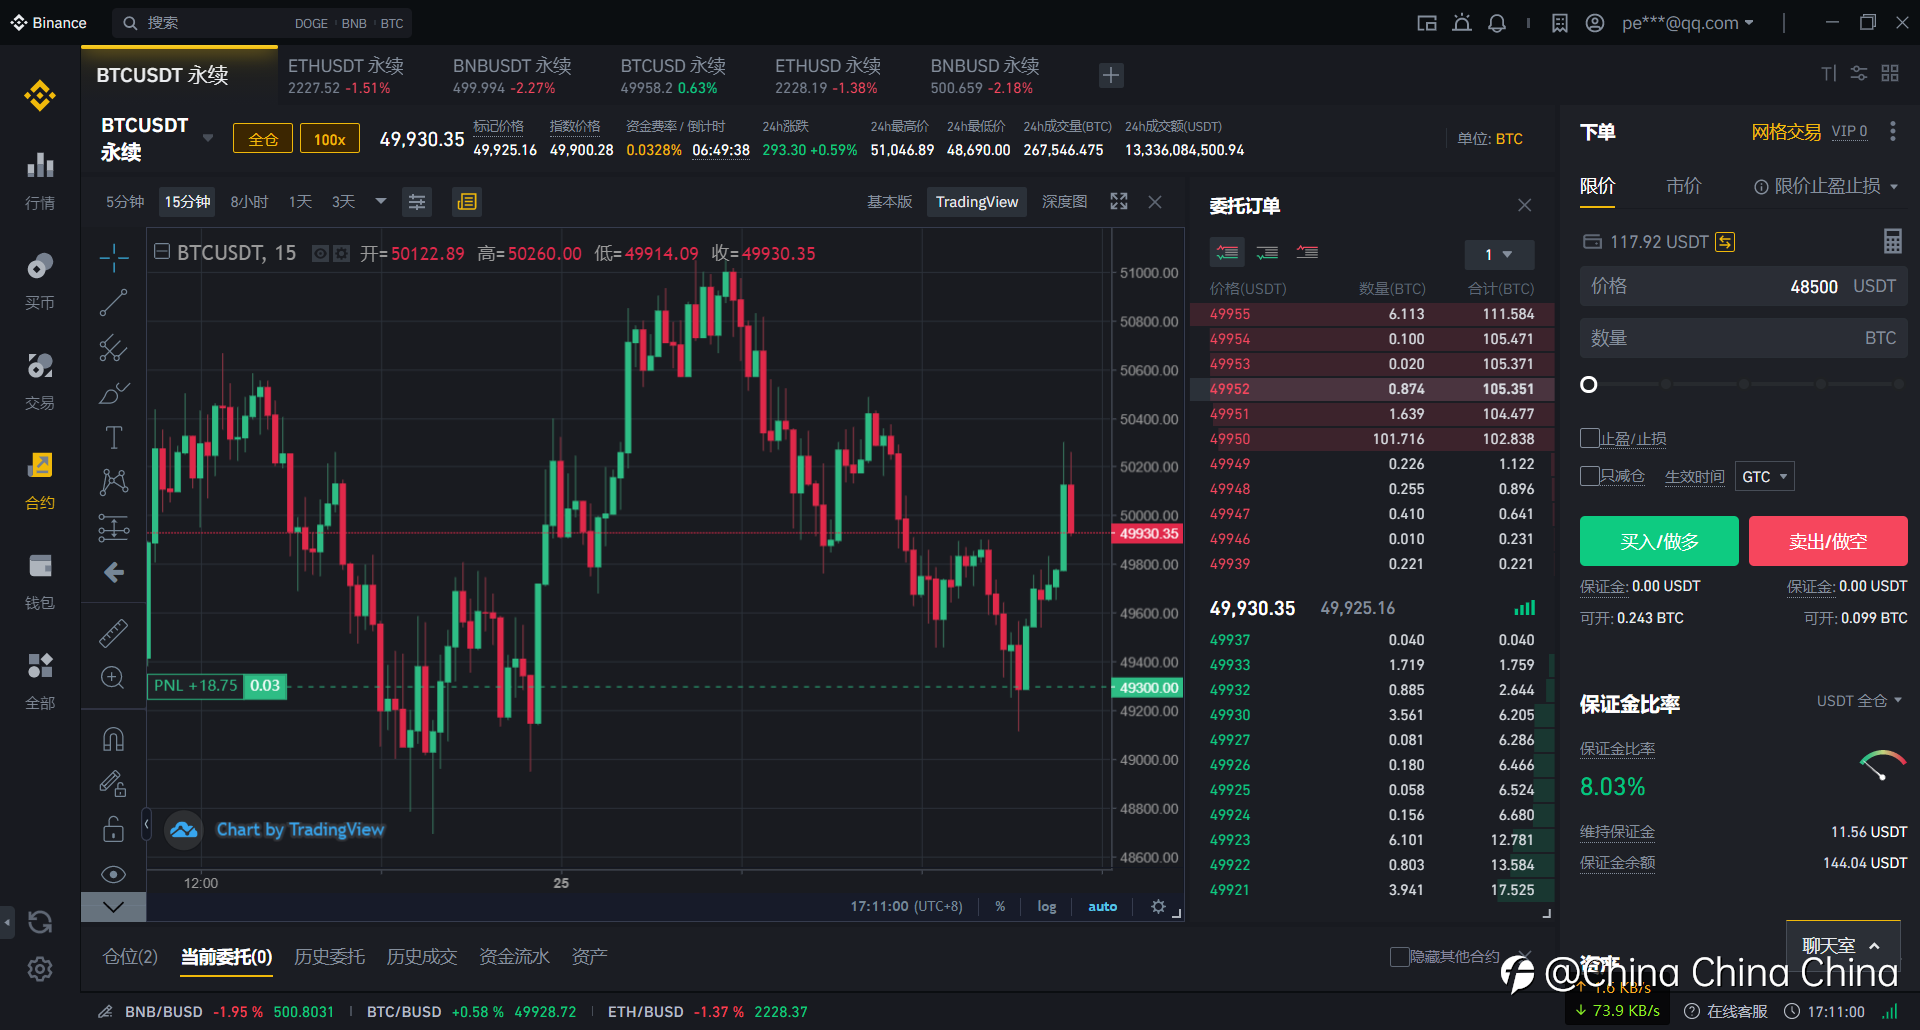Click the 价格 price input field

(x=1744, y=287)
